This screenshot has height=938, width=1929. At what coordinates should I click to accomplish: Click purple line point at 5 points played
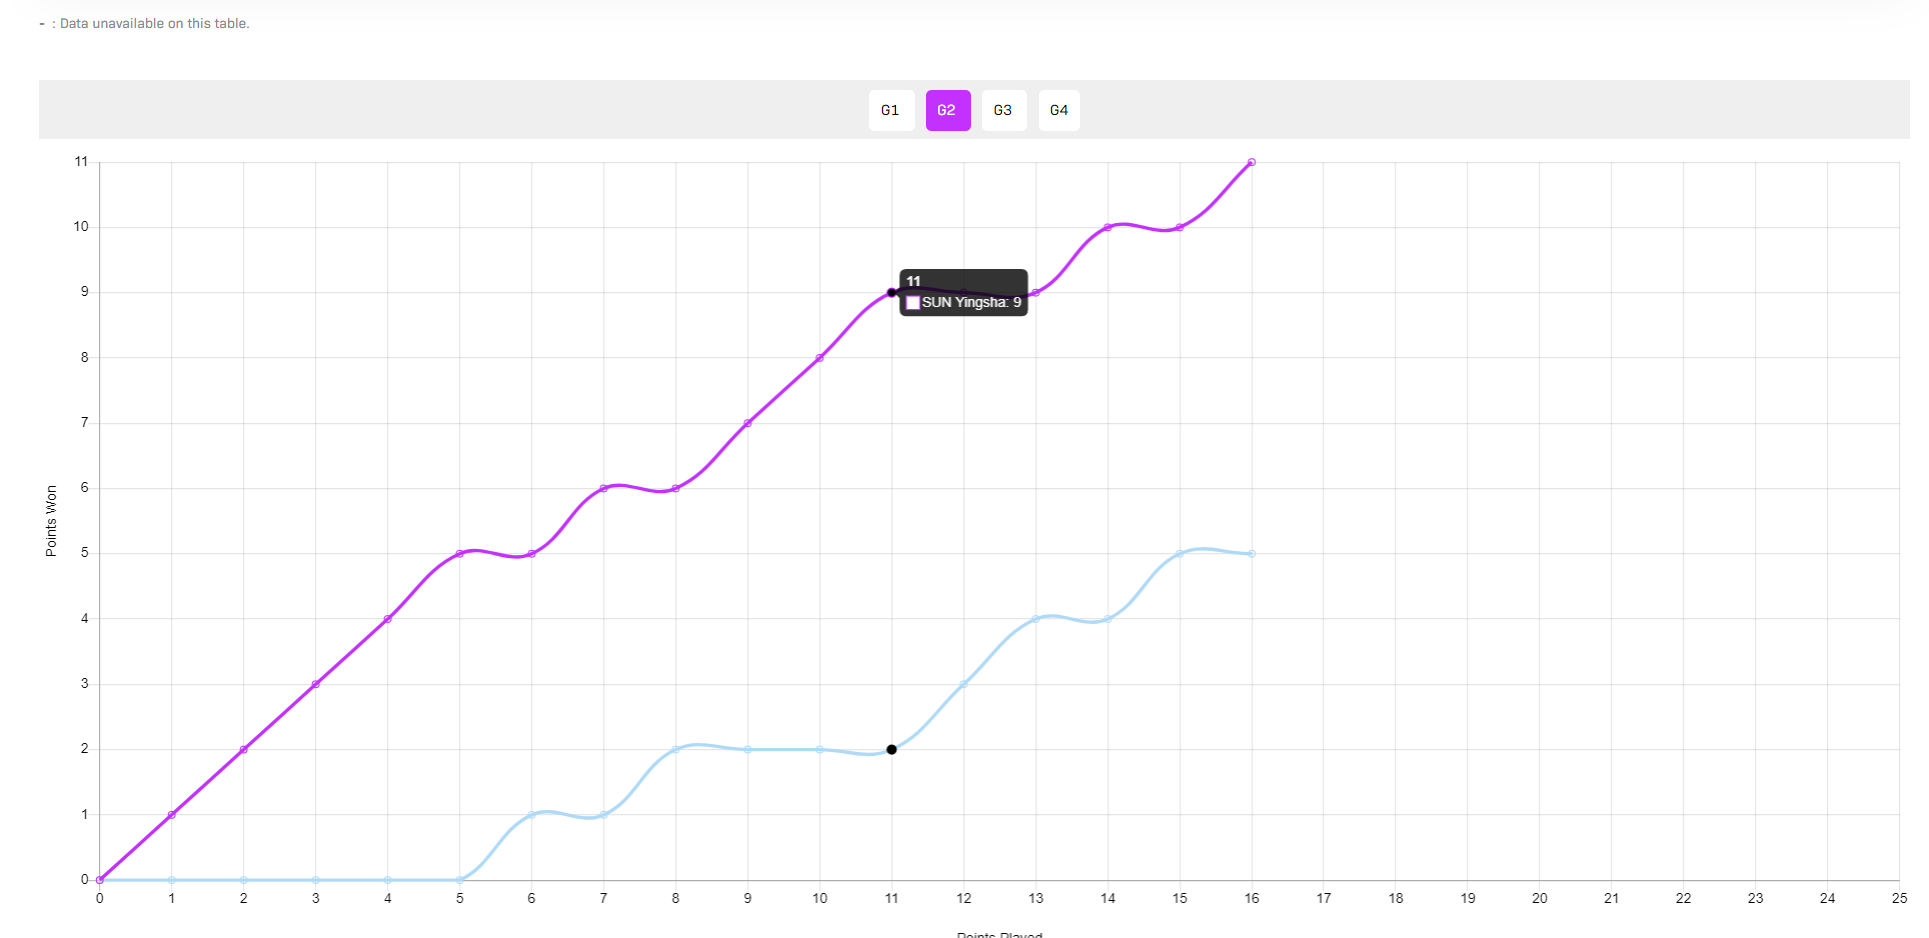pyautogui.click(x=459, y=553)
